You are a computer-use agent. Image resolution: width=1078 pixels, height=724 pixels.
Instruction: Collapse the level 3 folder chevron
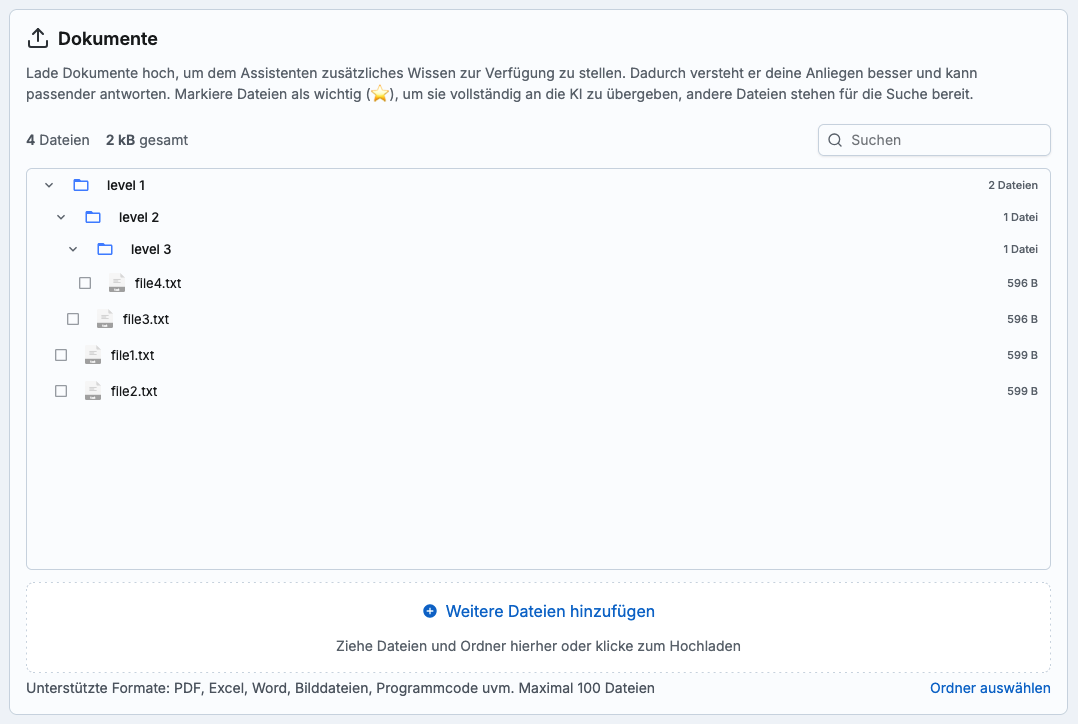[73, 249]
